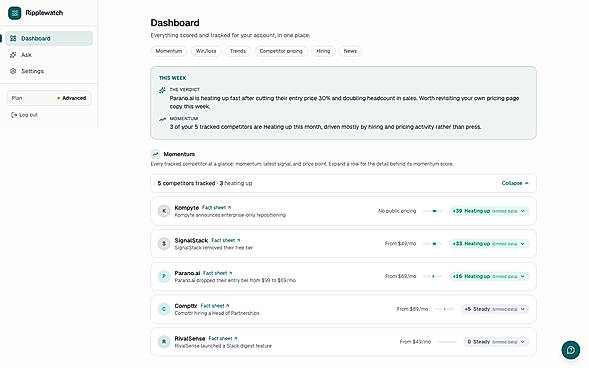Select the Hiring filter chip
This screenshot has width=589, height=368.
coord(323,51)
